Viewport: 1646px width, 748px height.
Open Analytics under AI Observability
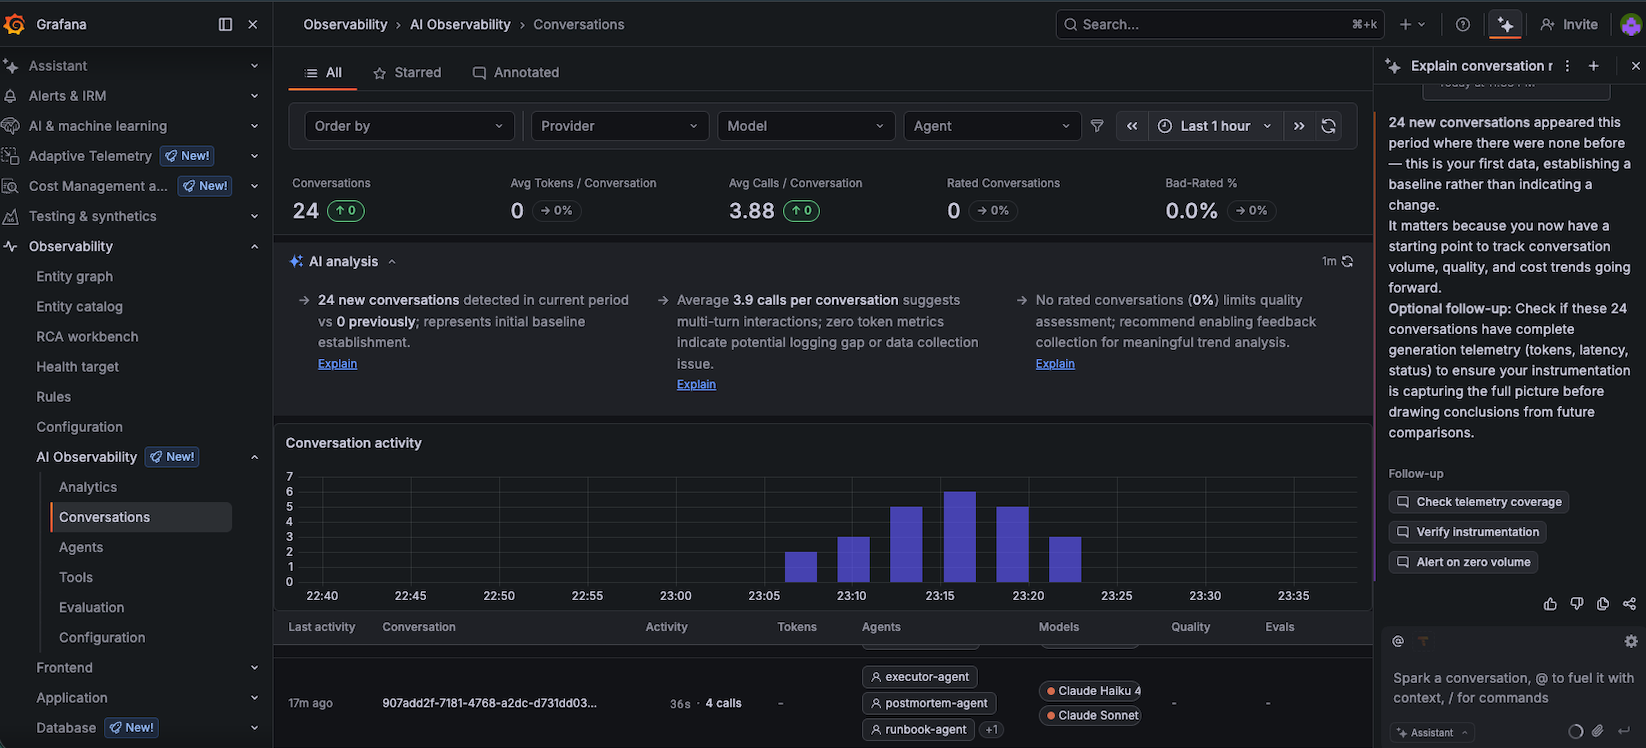[x=88, y=487]
